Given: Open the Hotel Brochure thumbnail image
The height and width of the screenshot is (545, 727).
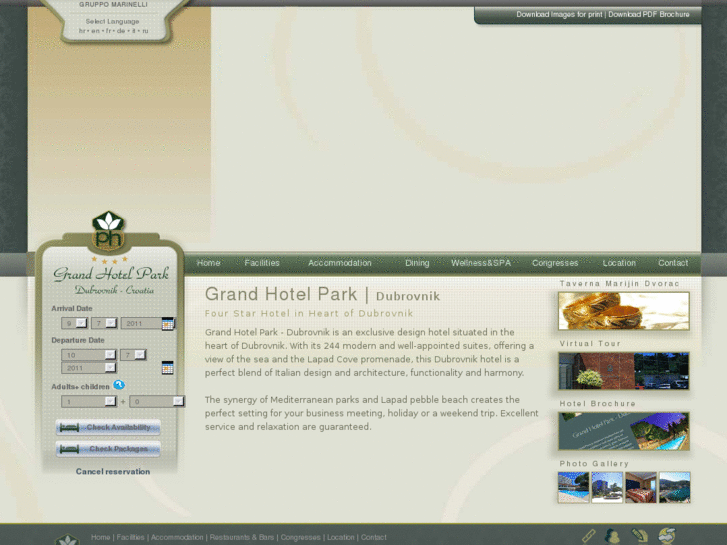Looking at the screenshot, I should pos(624,431).
